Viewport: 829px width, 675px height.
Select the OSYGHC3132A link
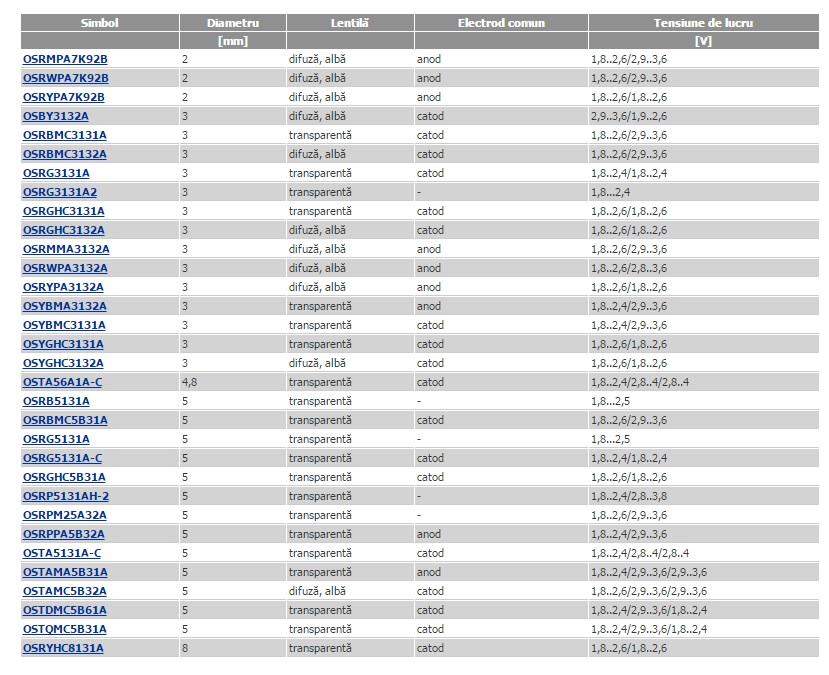(x=63, y=364)
